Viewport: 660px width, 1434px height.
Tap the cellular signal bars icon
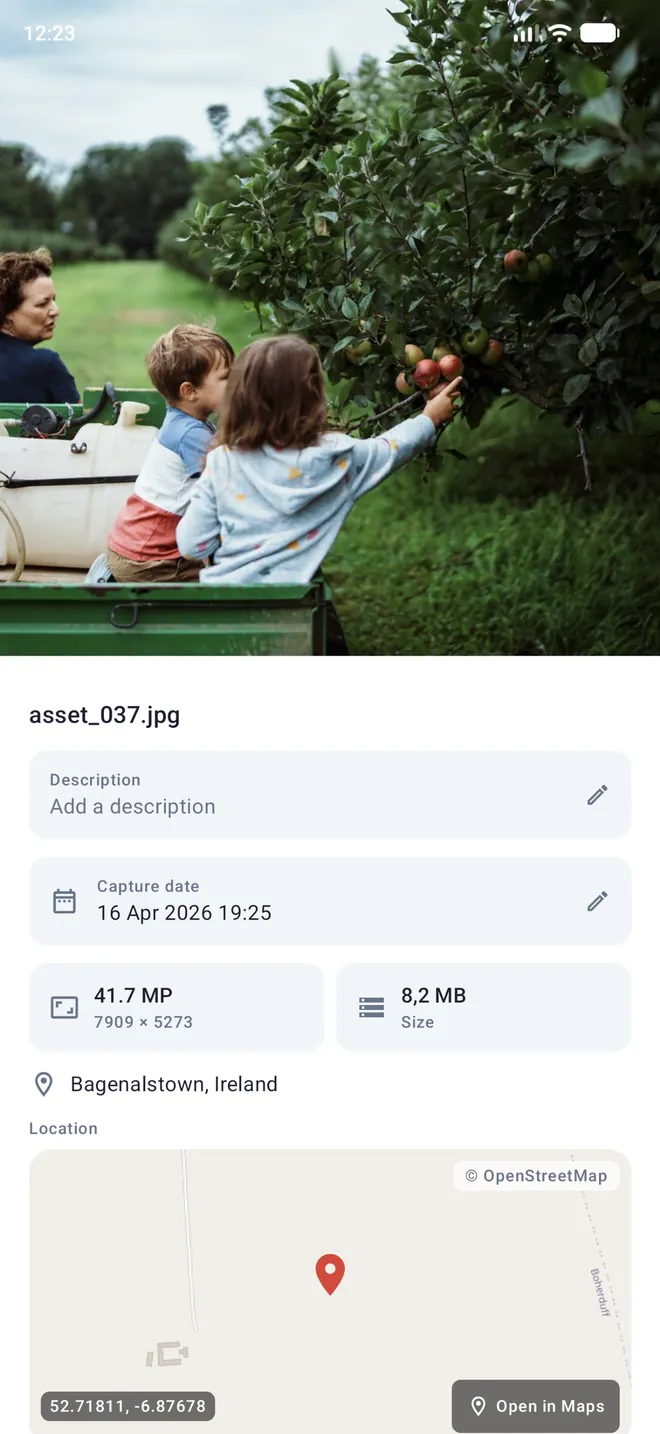[x=525, y=33]
